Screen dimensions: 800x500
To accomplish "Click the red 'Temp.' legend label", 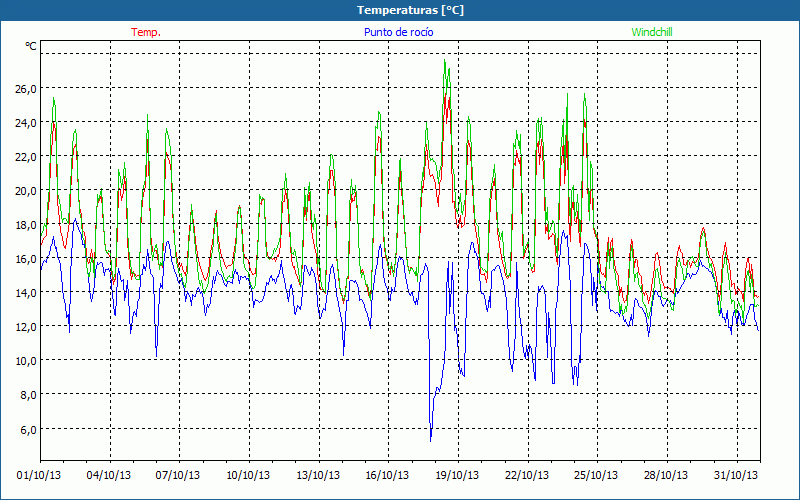I will 146,32.
